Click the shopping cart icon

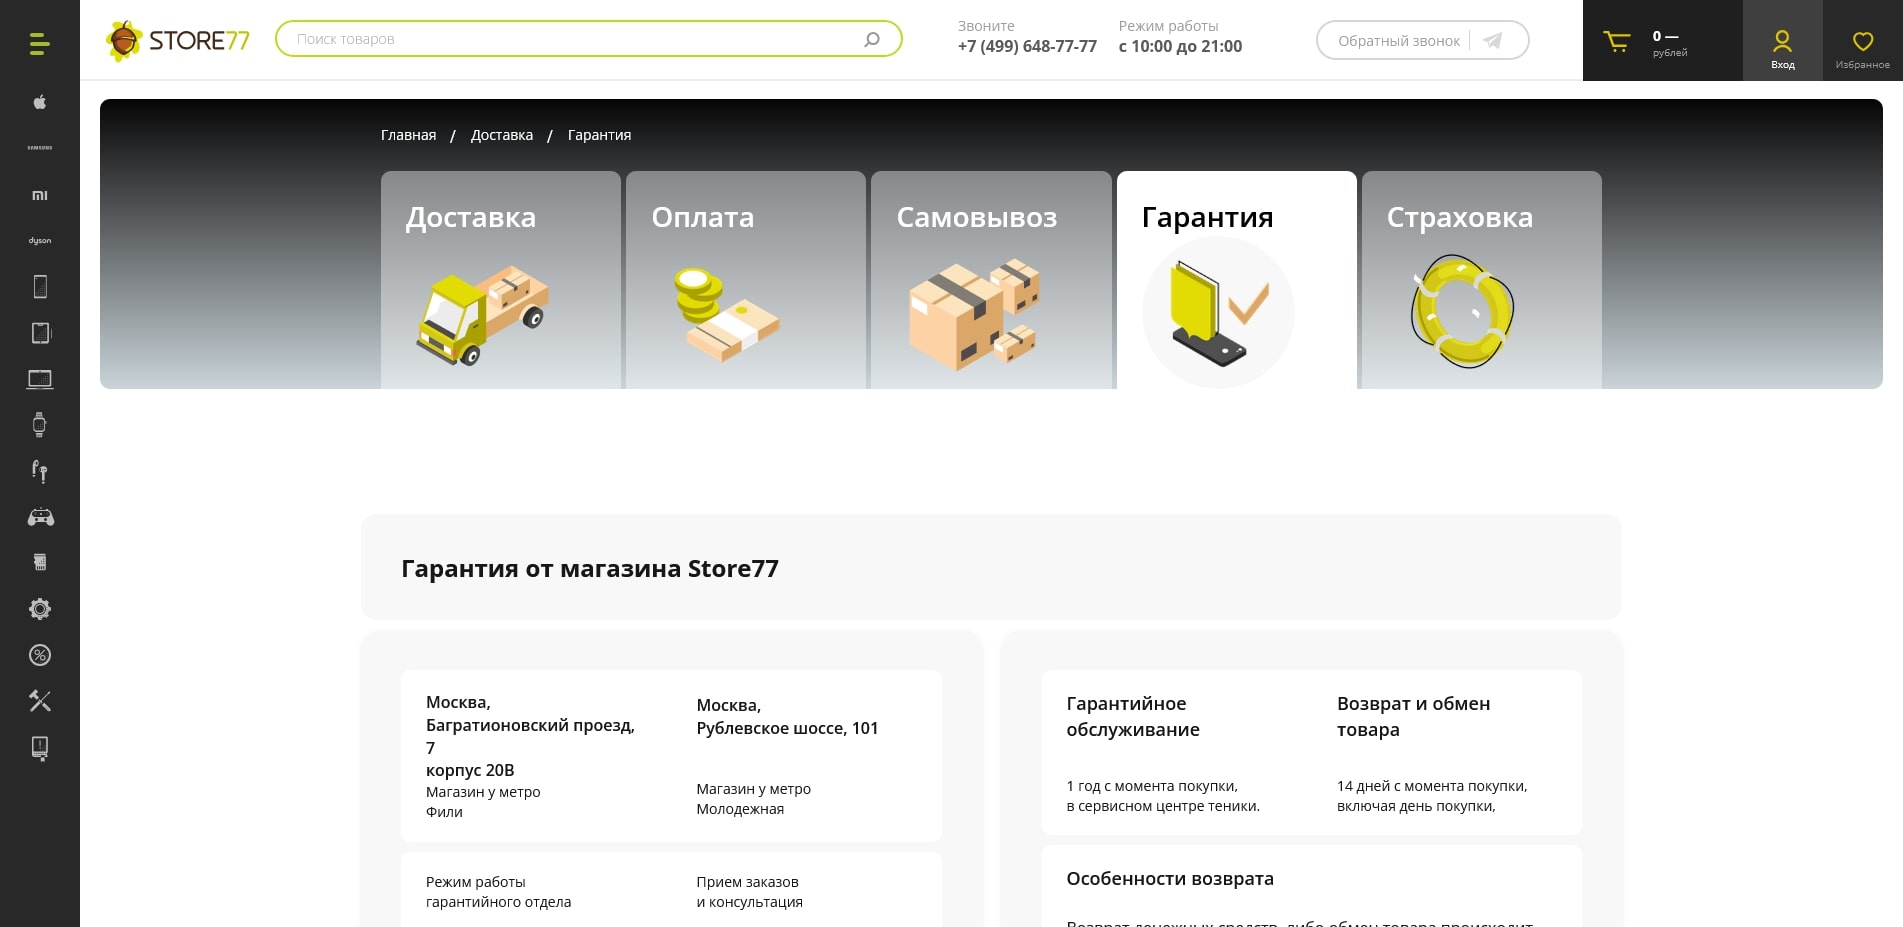click(x=1616, y=41)
